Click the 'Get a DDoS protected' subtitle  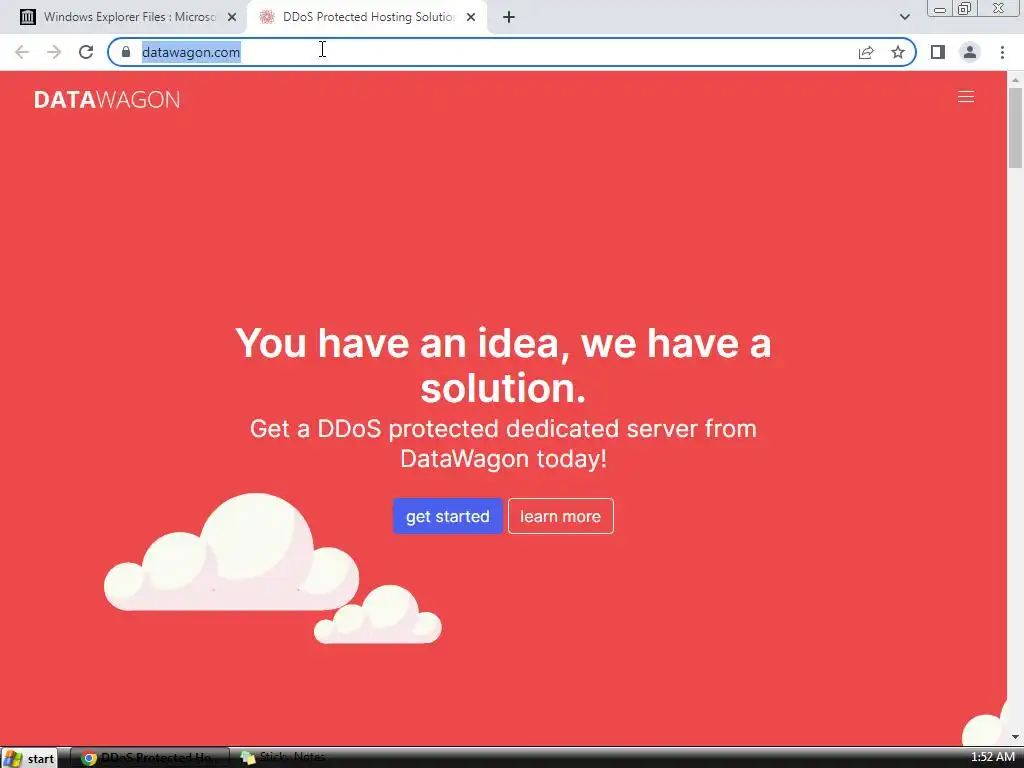coord(503,443)
